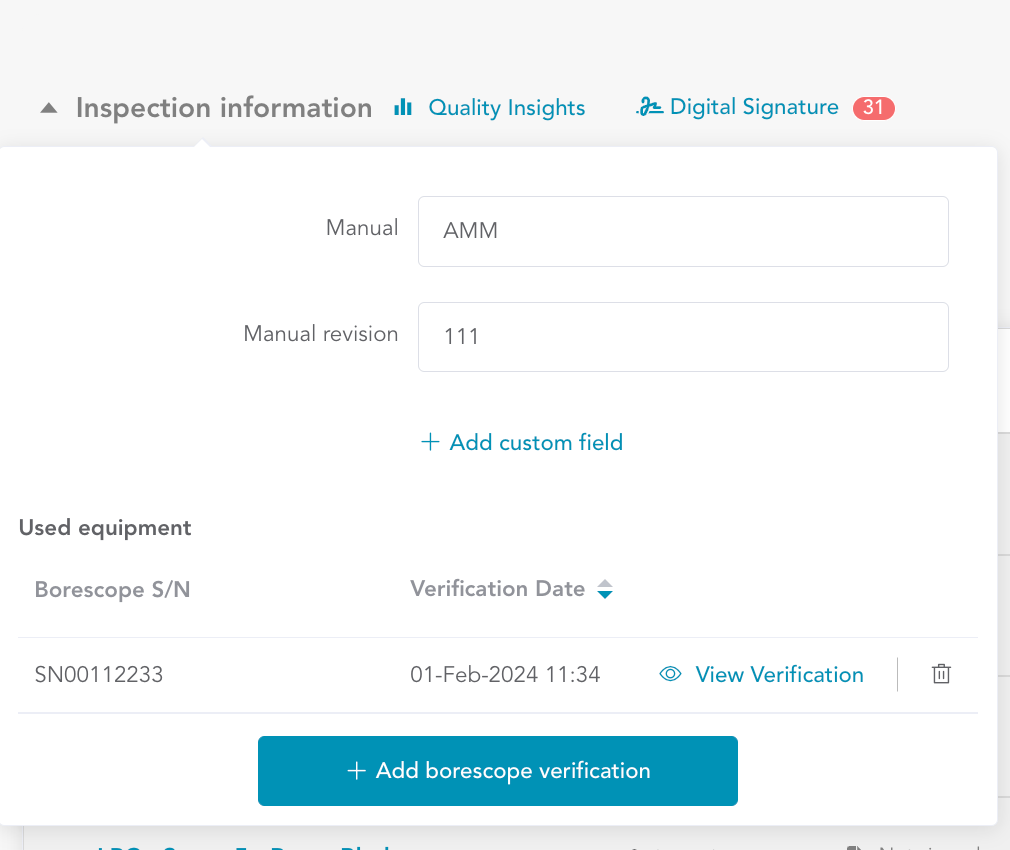The image size is (1010, 850).
Task: Click the Manual revision field showing 111
Action: pyautogui.click(x=682, y=337)
